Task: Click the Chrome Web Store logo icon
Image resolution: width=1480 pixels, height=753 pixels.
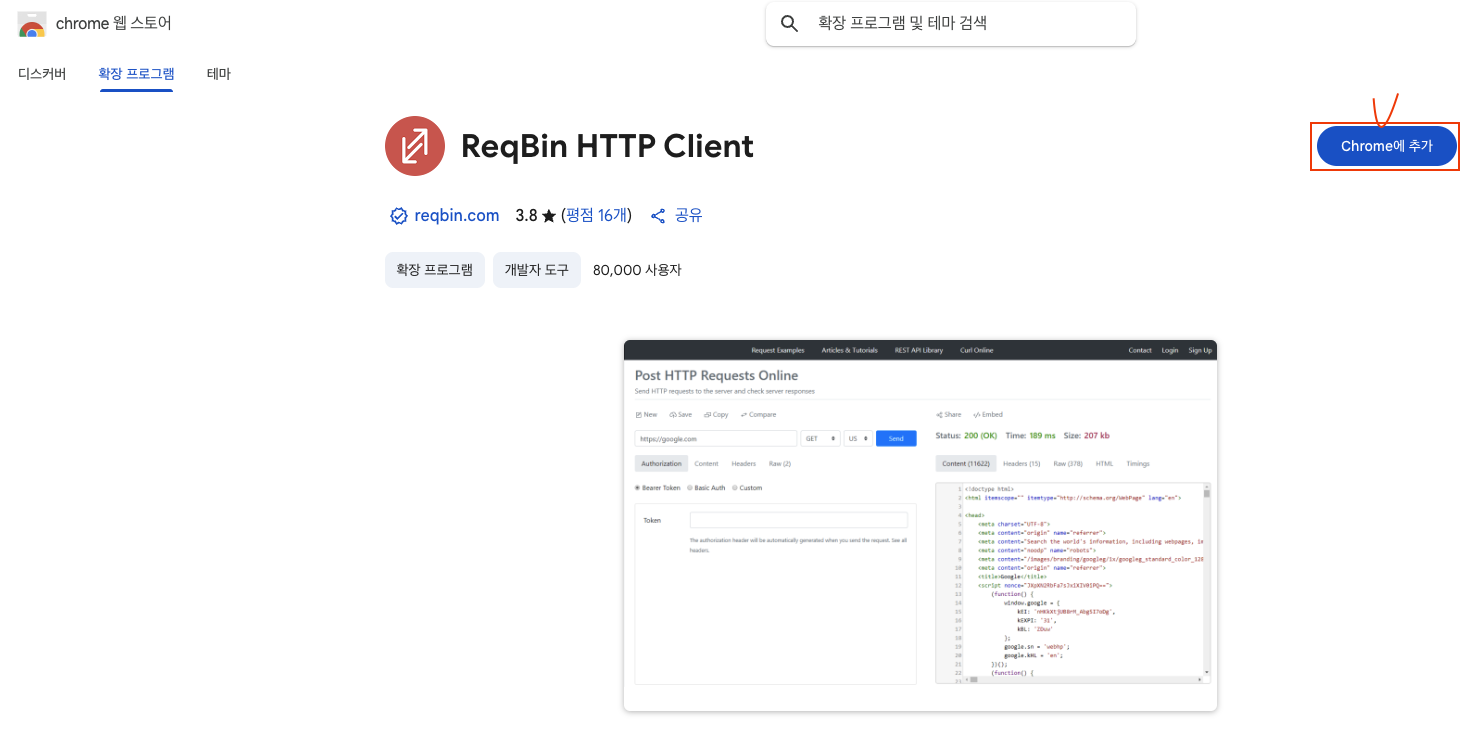Action: [x=32, y=24]
